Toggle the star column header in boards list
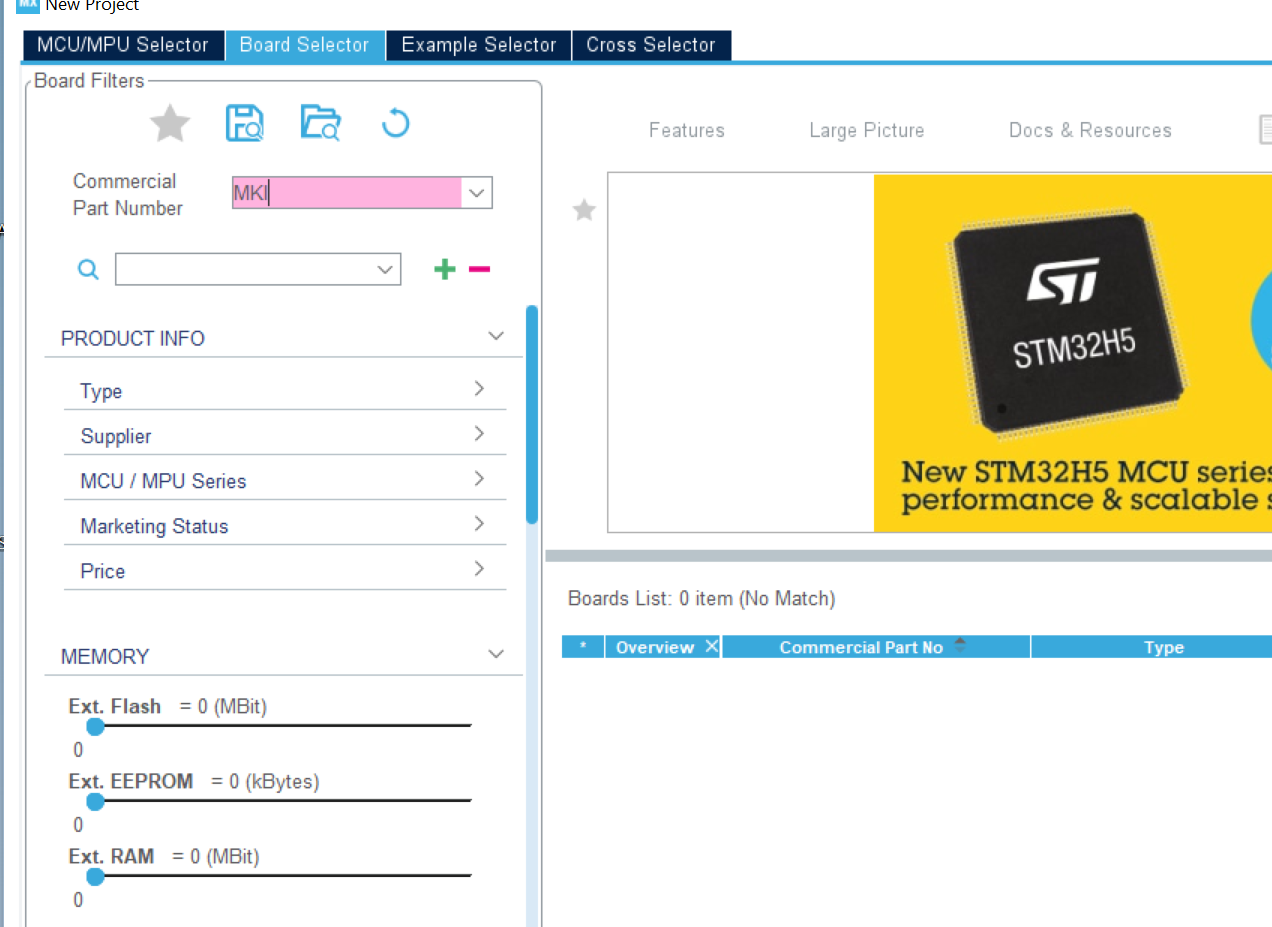The height and width of the screenshot is (927, 1272). tap(583, 646)
